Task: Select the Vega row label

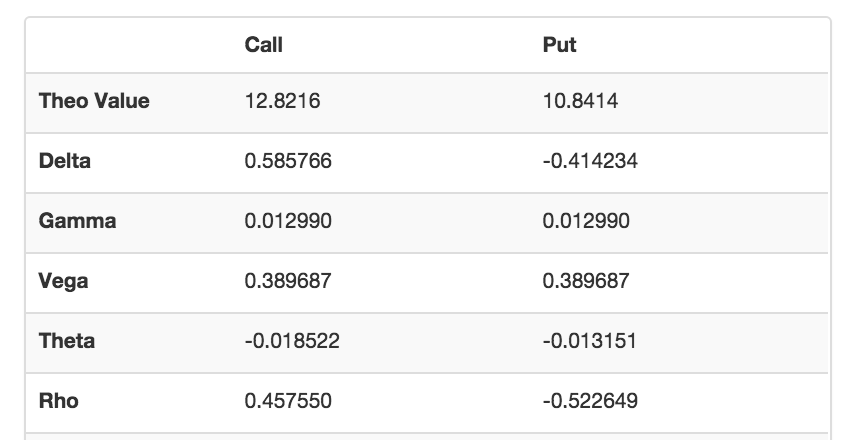Action: [63, 281]
